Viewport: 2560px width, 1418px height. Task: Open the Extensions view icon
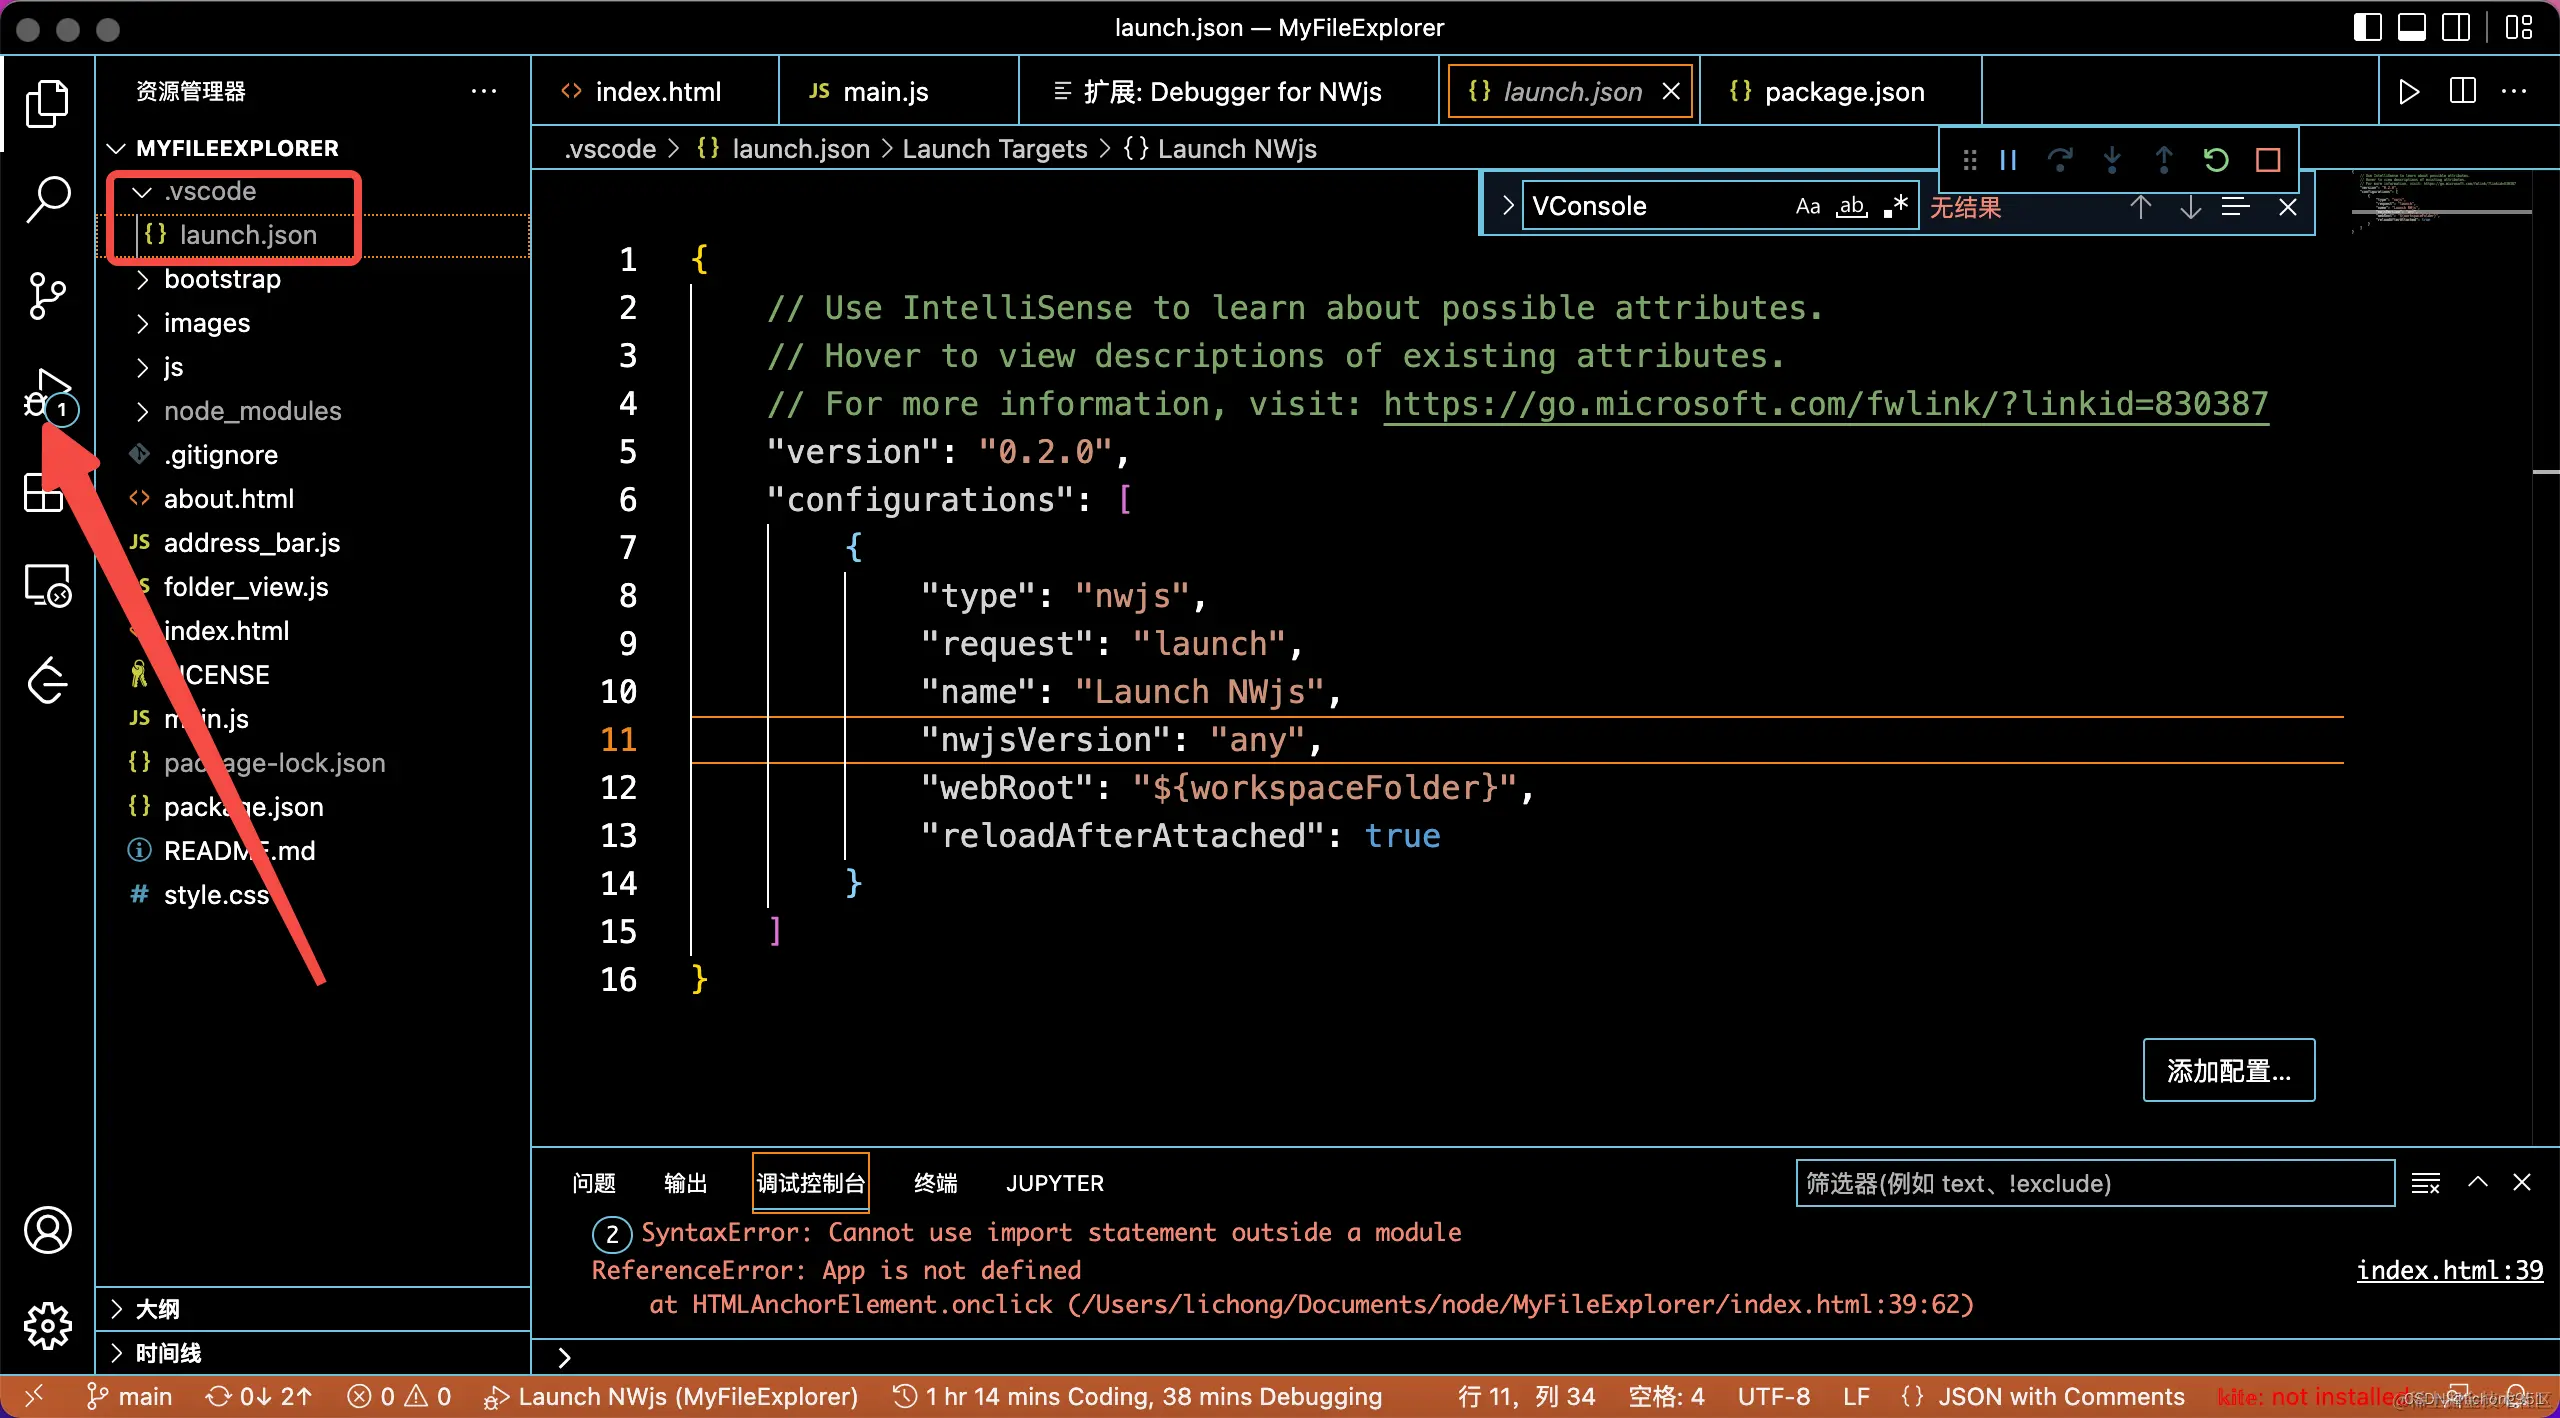tap(44, 493)
